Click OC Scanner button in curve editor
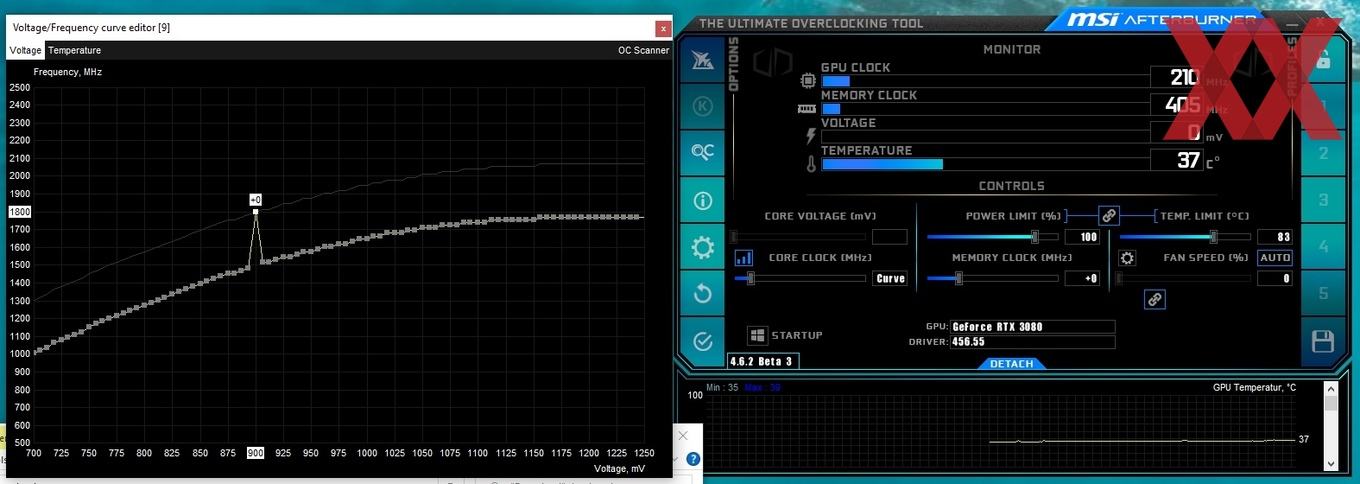Image resolution: width=1360 pixels, height=484 pixels. (644, 50)
